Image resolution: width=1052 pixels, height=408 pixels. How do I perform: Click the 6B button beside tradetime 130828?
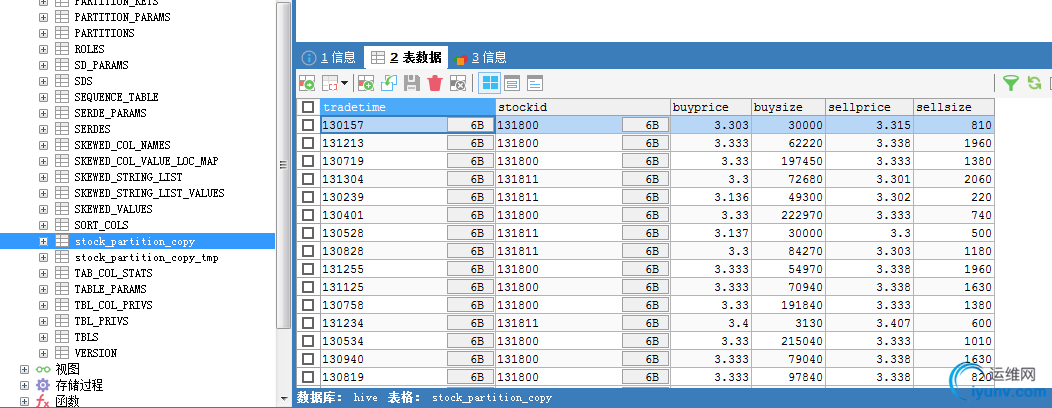(470, 251)
